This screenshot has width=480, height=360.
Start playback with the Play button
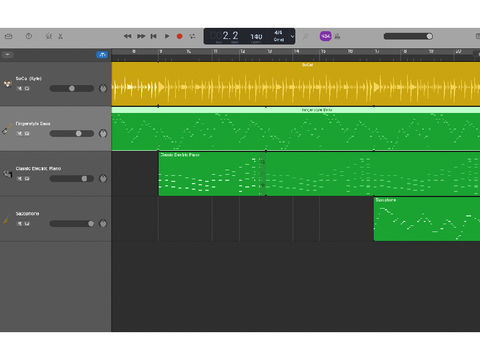tap(167, 36)
